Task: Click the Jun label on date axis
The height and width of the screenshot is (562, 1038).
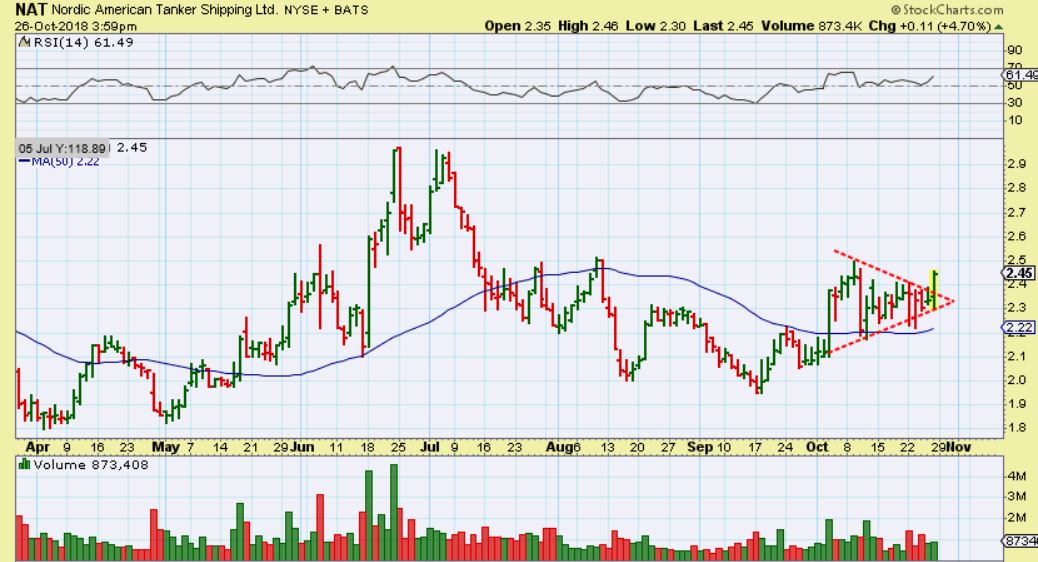Action: click(x=302, y=447)
